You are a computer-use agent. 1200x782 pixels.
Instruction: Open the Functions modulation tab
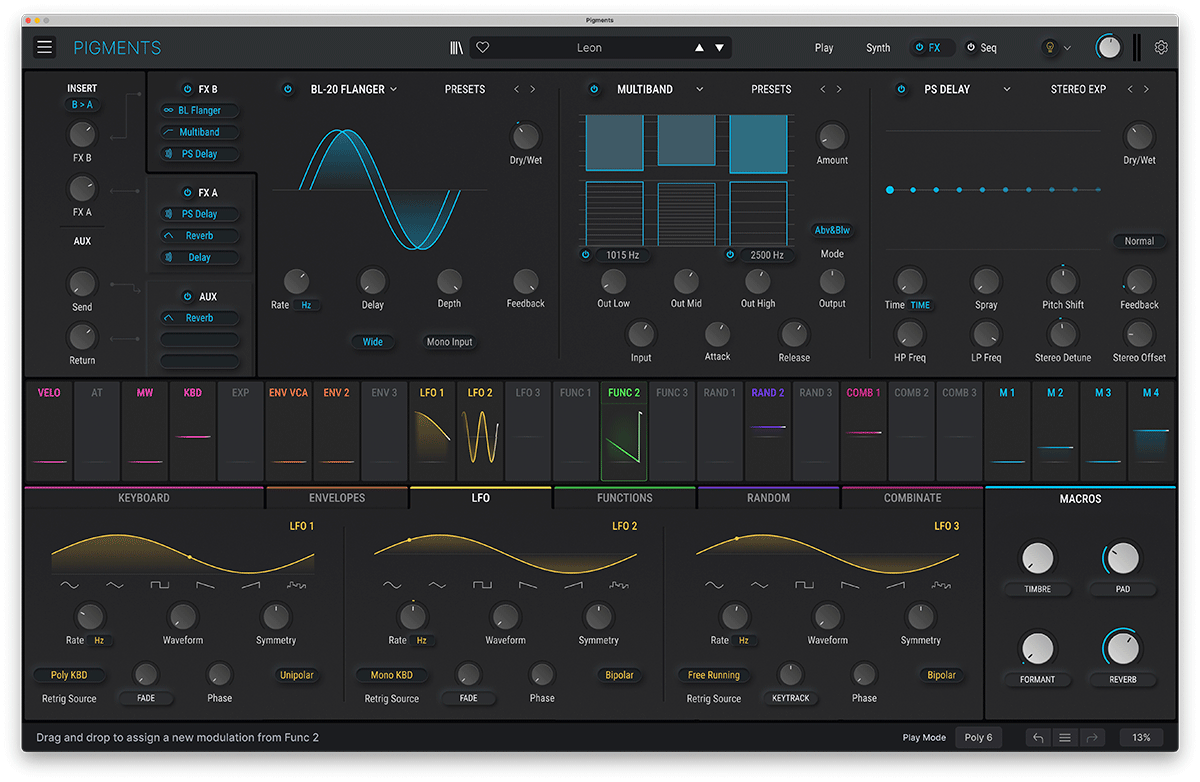(x=624, y=497)
